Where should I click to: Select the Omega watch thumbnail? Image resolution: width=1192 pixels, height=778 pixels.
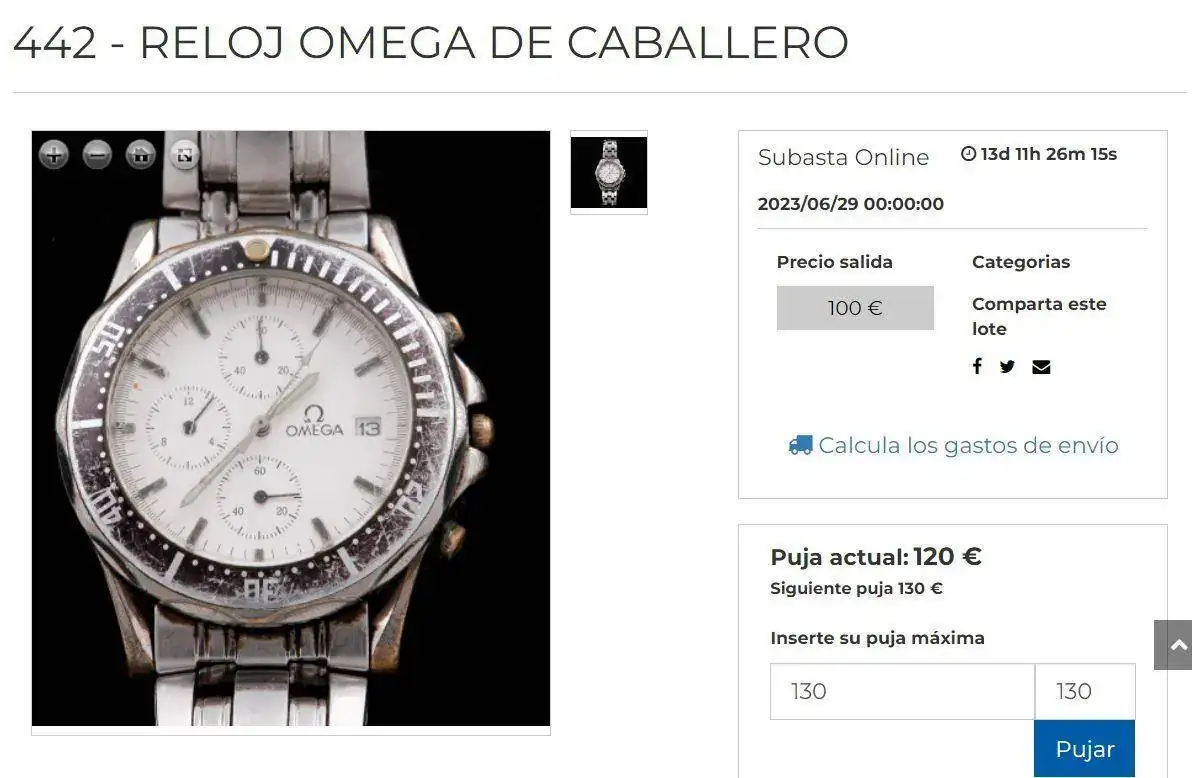(x=609, y=173)
